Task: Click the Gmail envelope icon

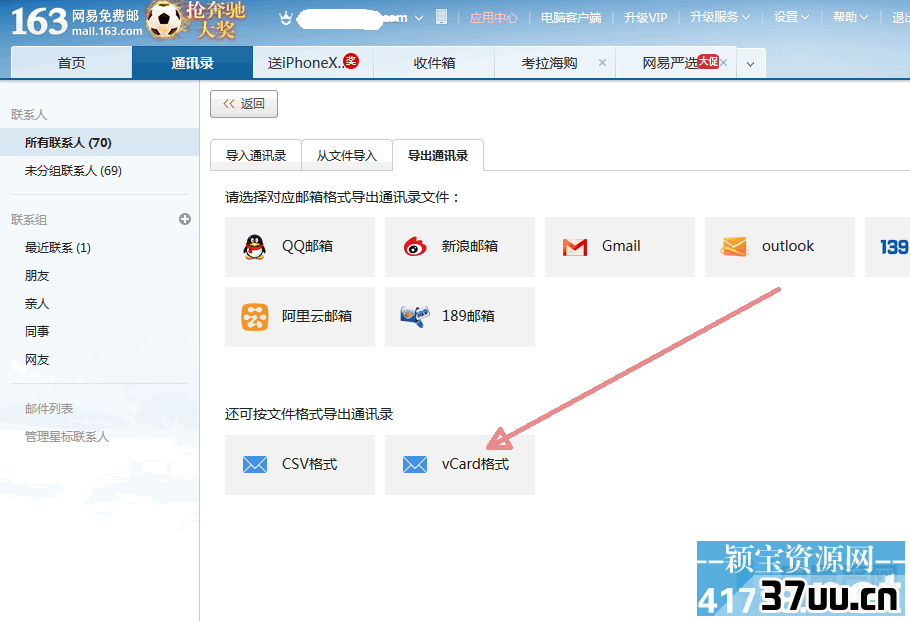Action: point(575,247)
